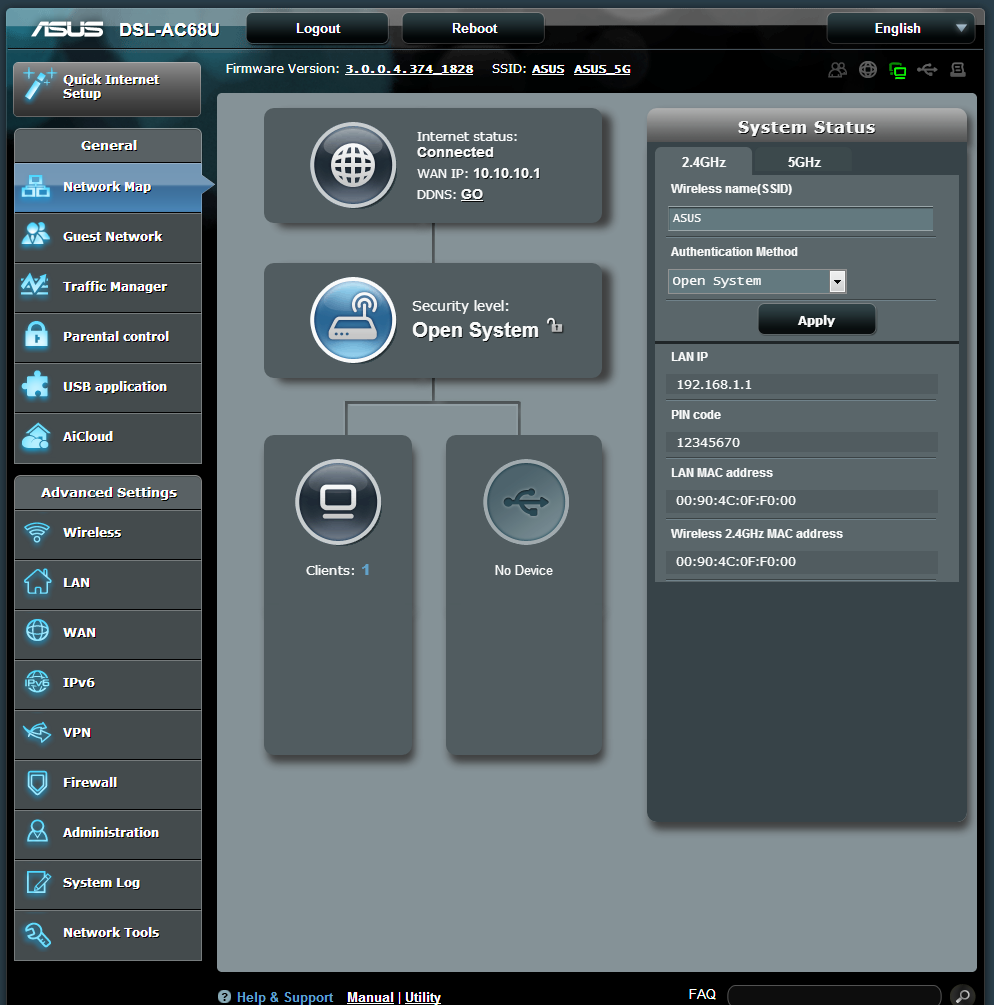Image resolution: width=994 pixels, height=1005 pixels.
Task: Click the IPv6 globe icon
Action: point(37,682)
